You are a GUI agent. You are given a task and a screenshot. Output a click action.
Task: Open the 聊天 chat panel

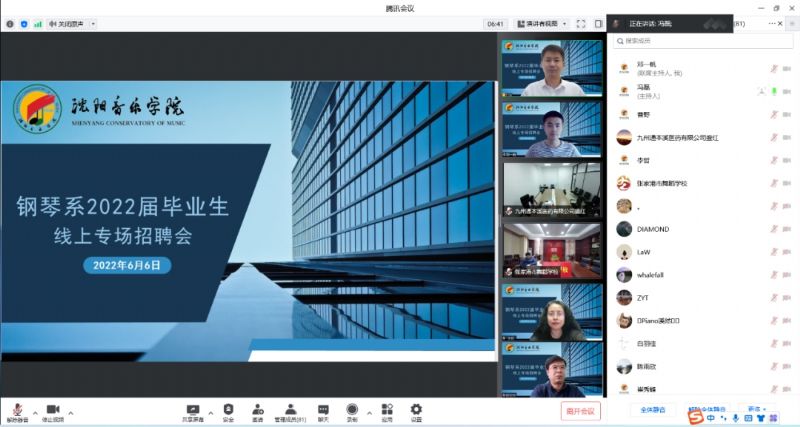pyautogui.click(x=322, y=409)
